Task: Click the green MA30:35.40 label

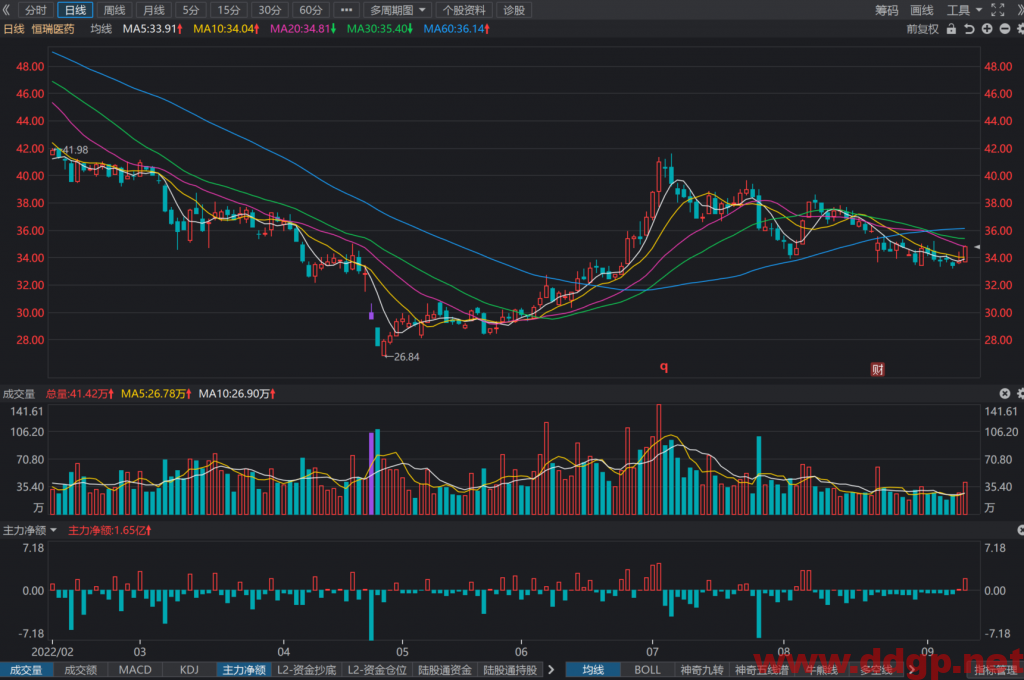Action: 379,29
